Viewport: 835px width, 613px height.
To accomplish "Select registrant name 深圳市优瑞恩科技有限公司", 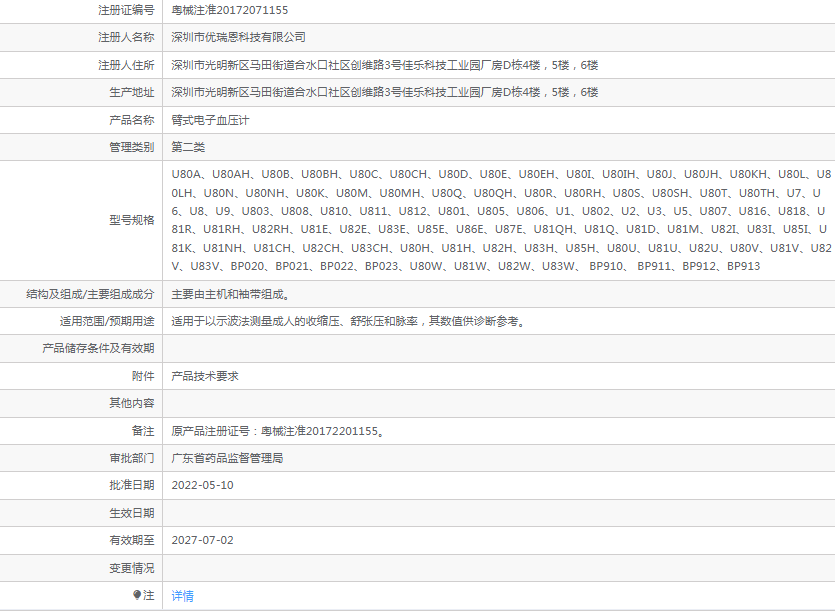I will point(239,37).
